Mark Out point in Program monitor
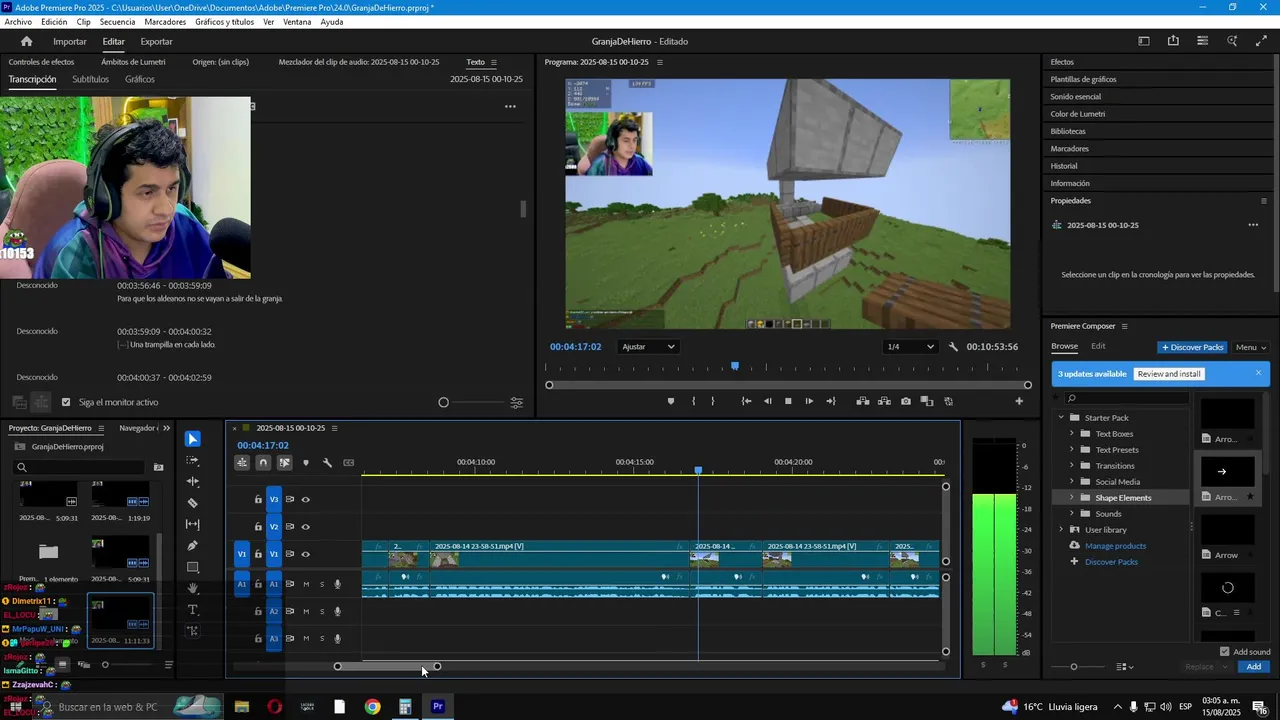Screen dimensions: 1280x720 pyautogui.click(x=712, y=401)
